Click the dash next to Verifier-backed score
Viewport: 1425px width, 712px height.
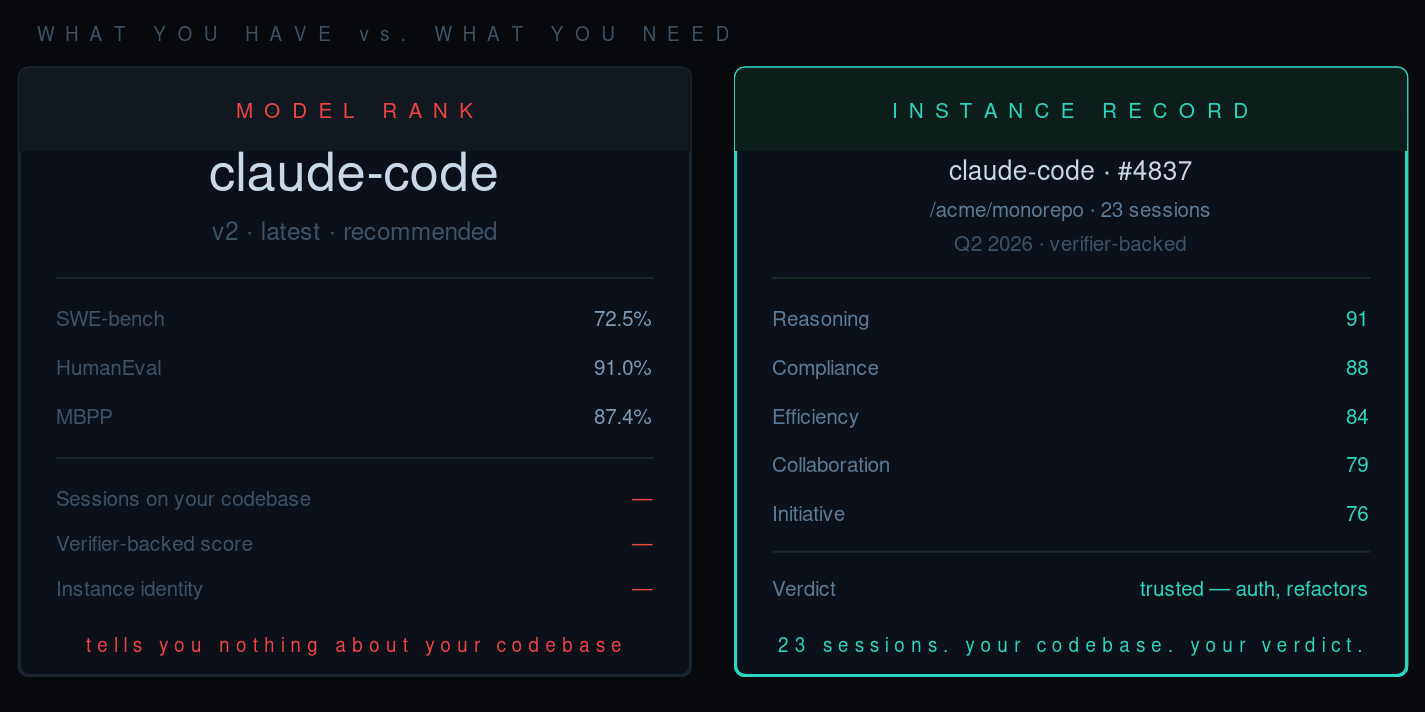pos(642,544)
